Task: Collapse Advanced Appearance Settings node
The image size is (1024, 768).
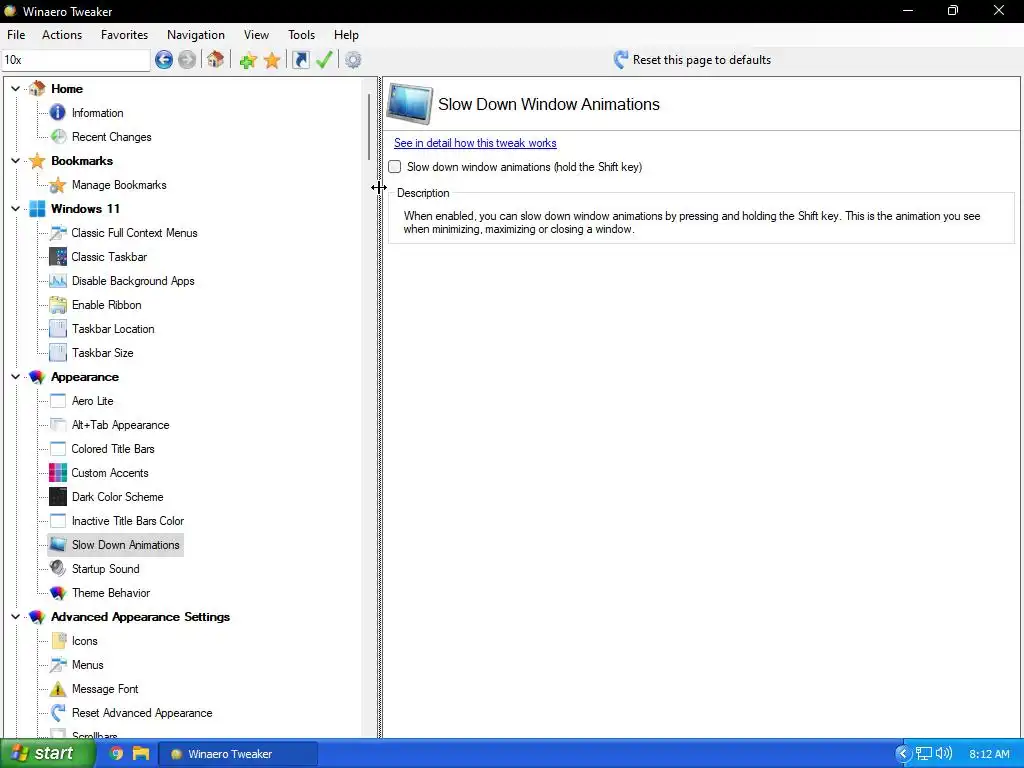Action: click(16, 616)
